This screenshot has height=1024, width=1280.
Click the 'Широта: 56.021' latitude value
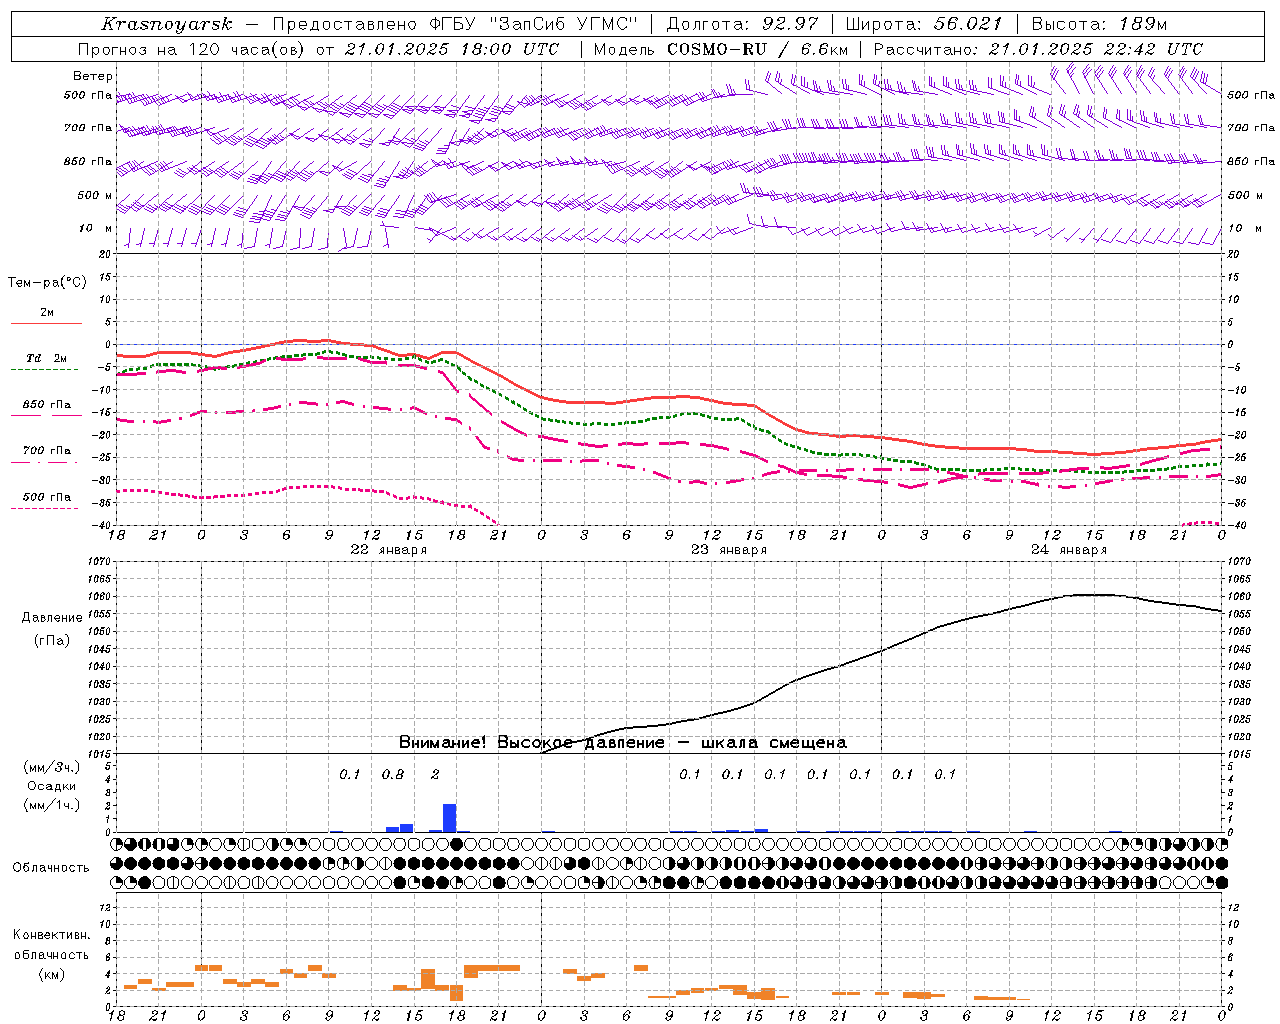coord(923,24)
